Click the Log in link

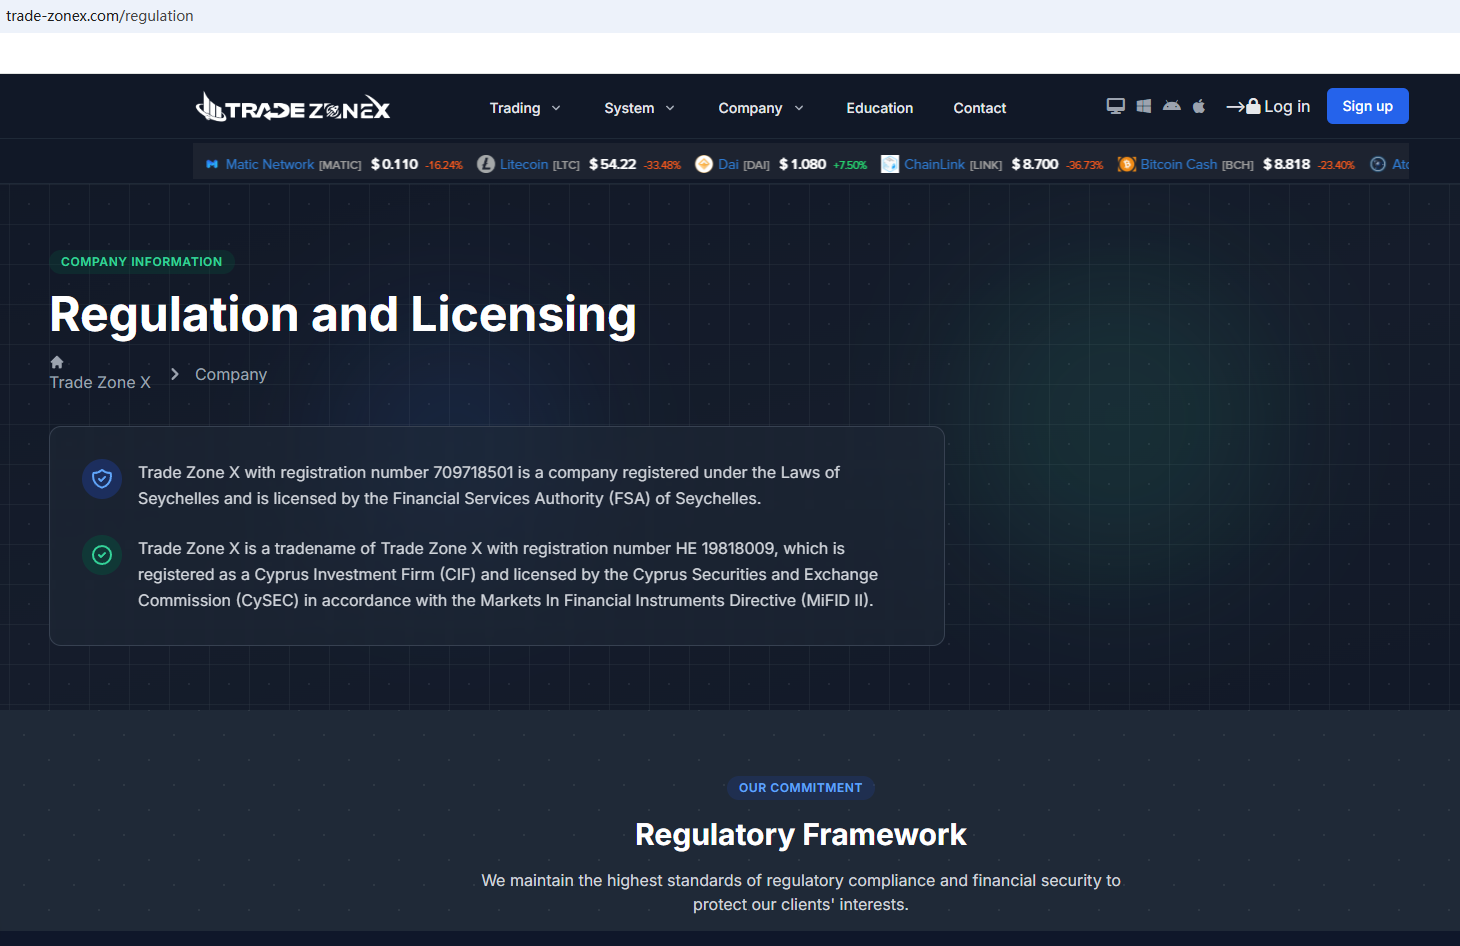click(x=1269, y=106)
